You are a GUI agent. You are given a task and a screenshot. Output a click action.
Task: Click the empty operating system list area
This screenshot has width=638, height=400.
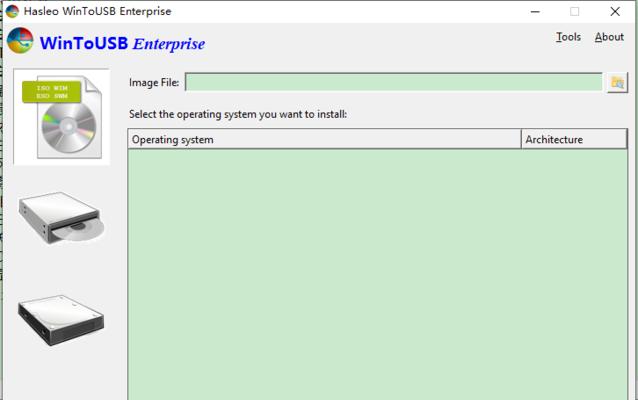point(378,275)
